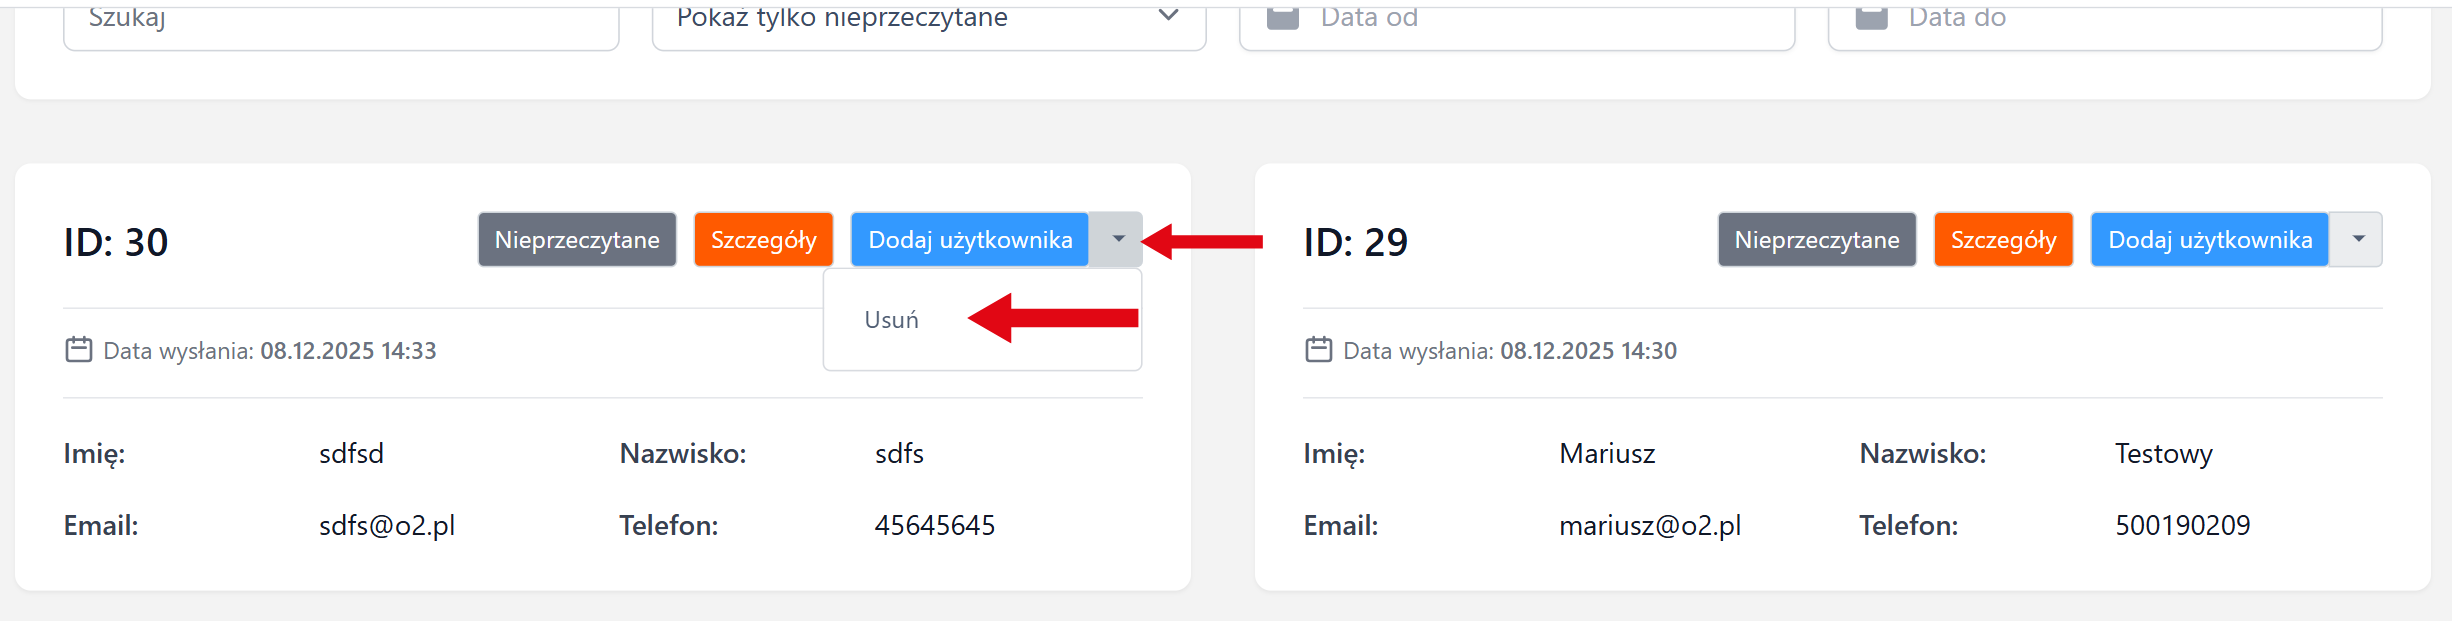
Task: Click calendar icon beside ID 29 send date
Action: point(1319,350)
